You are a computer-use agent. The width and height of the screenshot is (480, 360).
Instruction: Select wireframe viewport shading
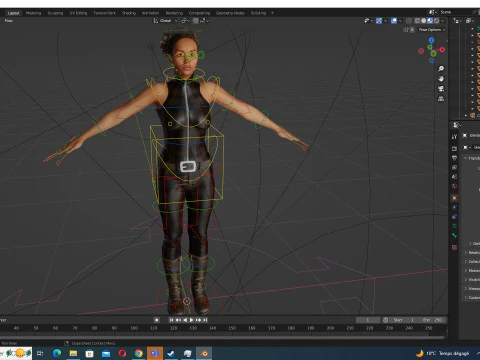tap(417, 21)
